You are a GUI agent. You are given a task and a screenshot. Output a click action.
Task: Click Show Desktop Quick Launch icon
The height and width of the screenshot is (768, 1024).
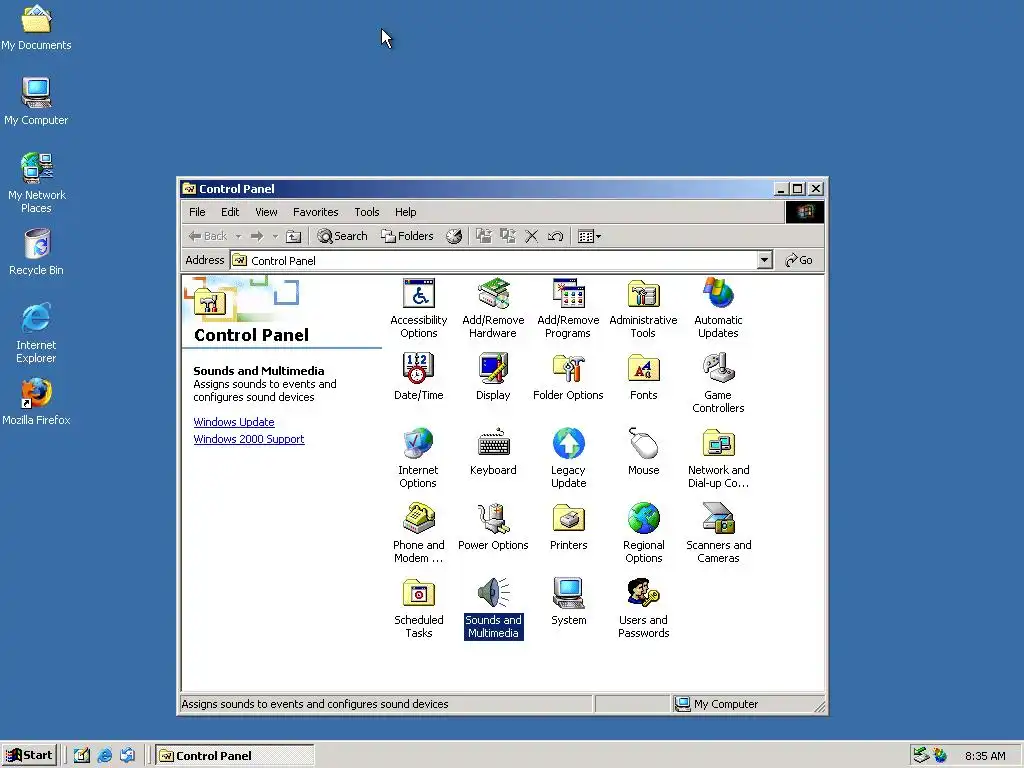pos(82,756)
